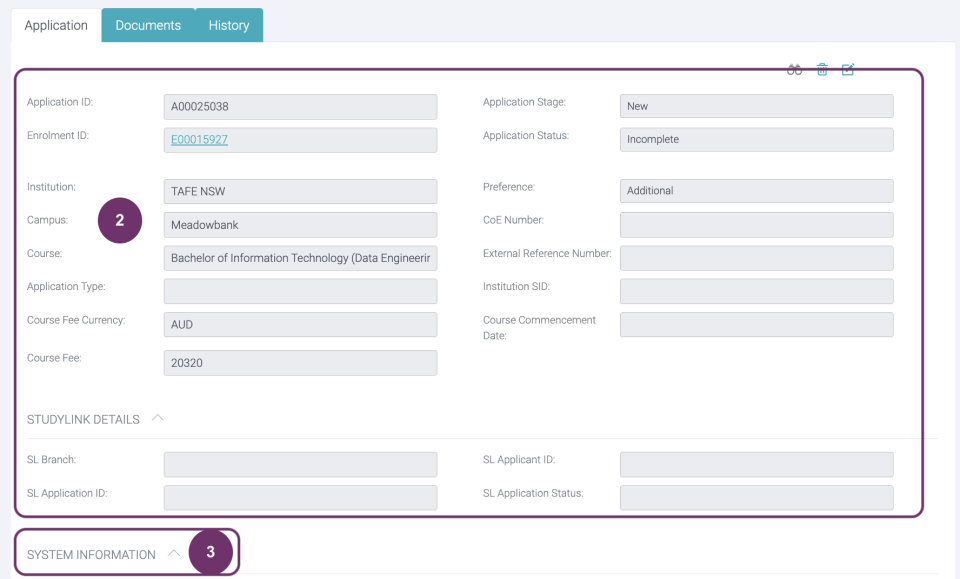Open the edit application icon
The image size is (960, 579).
pyautogui.click(x=848, y=69)
